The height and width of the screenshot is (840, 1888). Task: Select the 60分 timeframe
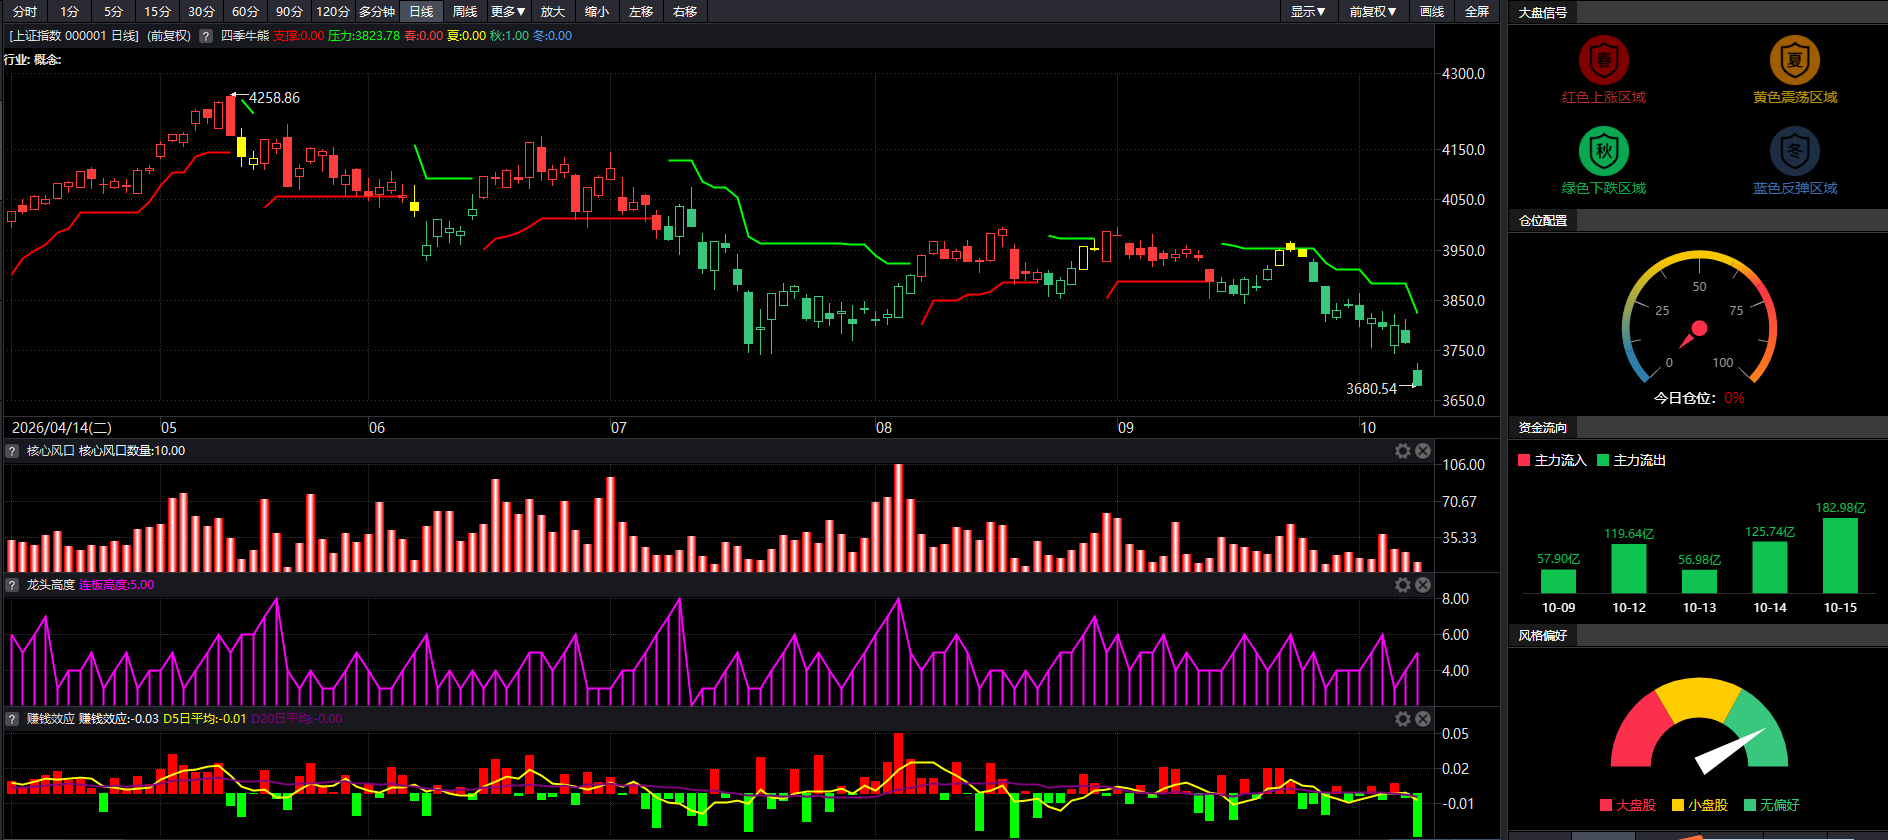(x=245, y=11)
